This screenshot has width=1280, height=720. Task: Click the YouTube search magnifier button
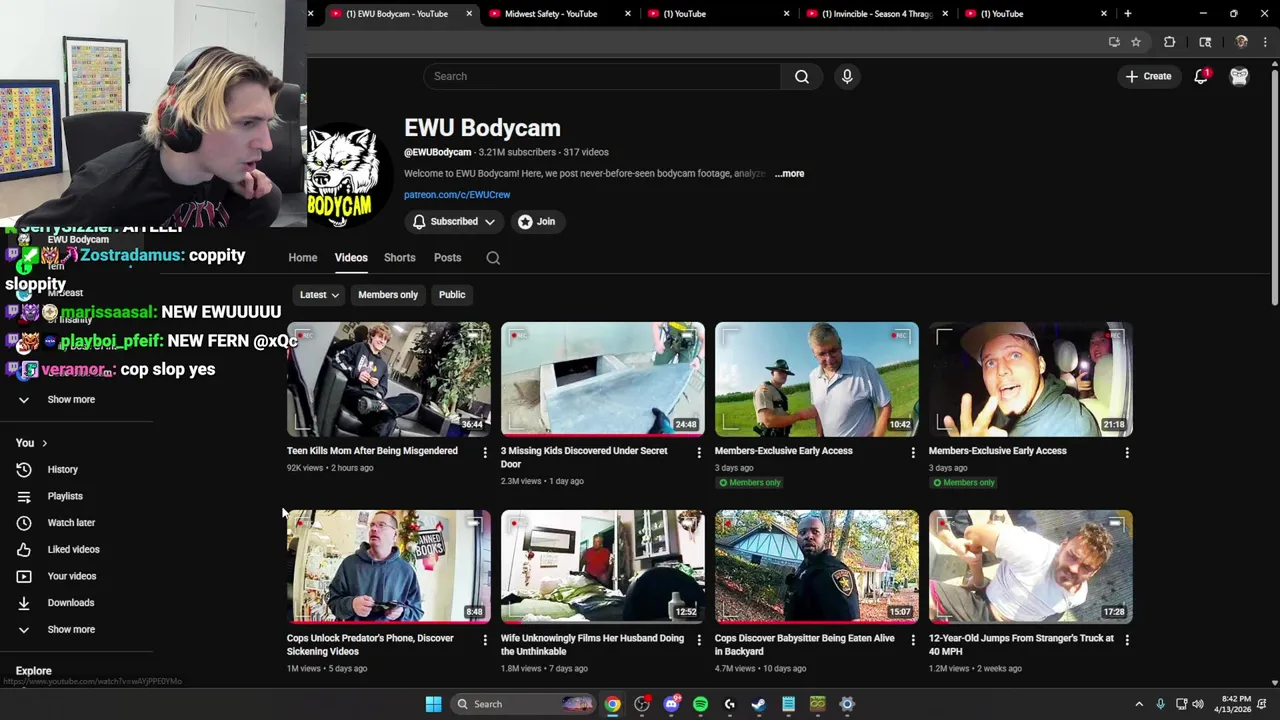coord(801,76)
